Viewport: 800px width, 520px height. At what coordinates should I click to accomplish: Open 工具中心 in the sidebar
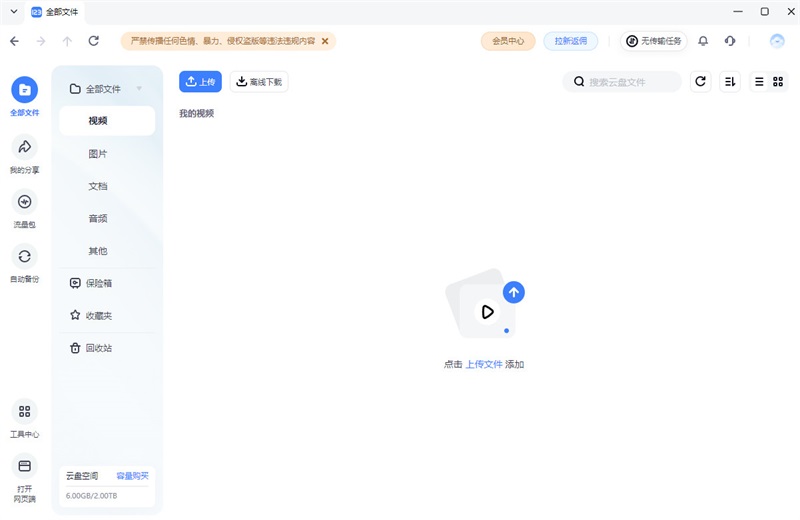click(x=25, y=412)
